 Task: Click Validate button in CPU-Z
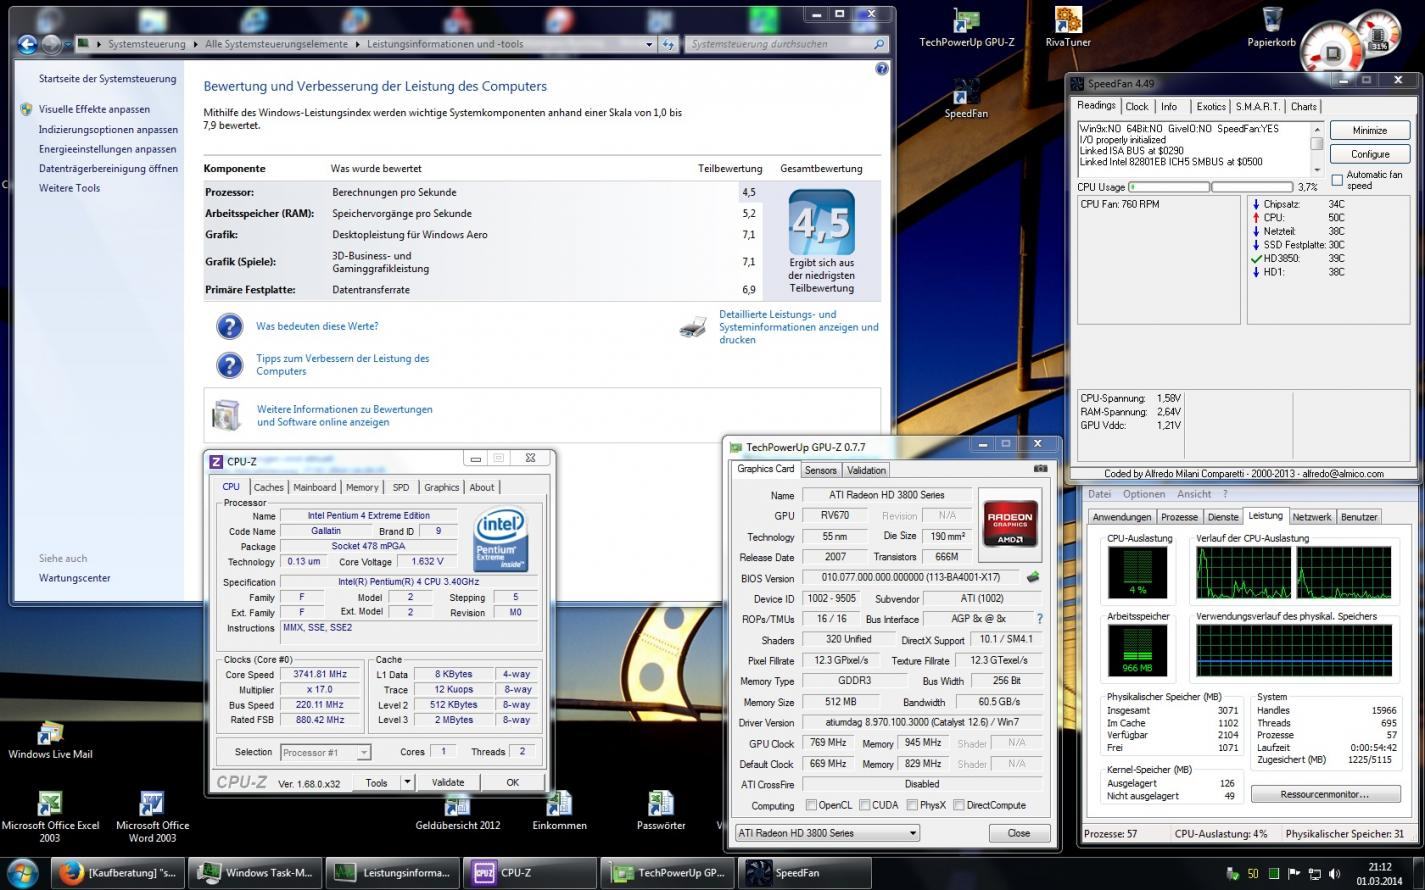tap(447, 783)
